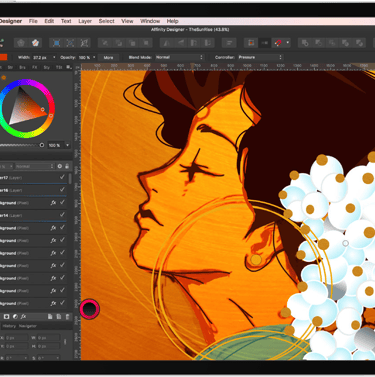Image resolution: width=375 pixels, height=377 pixels.
Task: Click the Divide boolean operation icon
Action: coord(359,43)
